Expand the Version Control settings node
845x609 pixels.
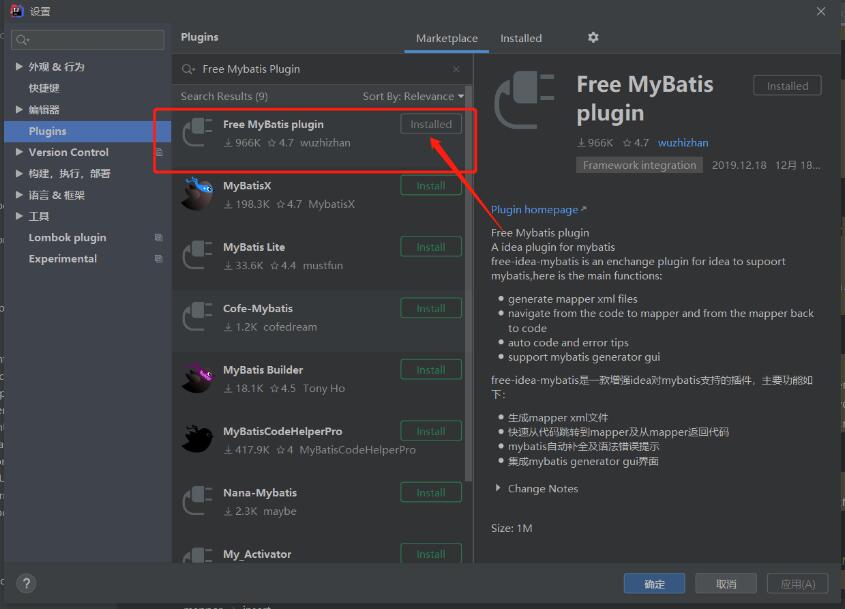tap(19, 152)
